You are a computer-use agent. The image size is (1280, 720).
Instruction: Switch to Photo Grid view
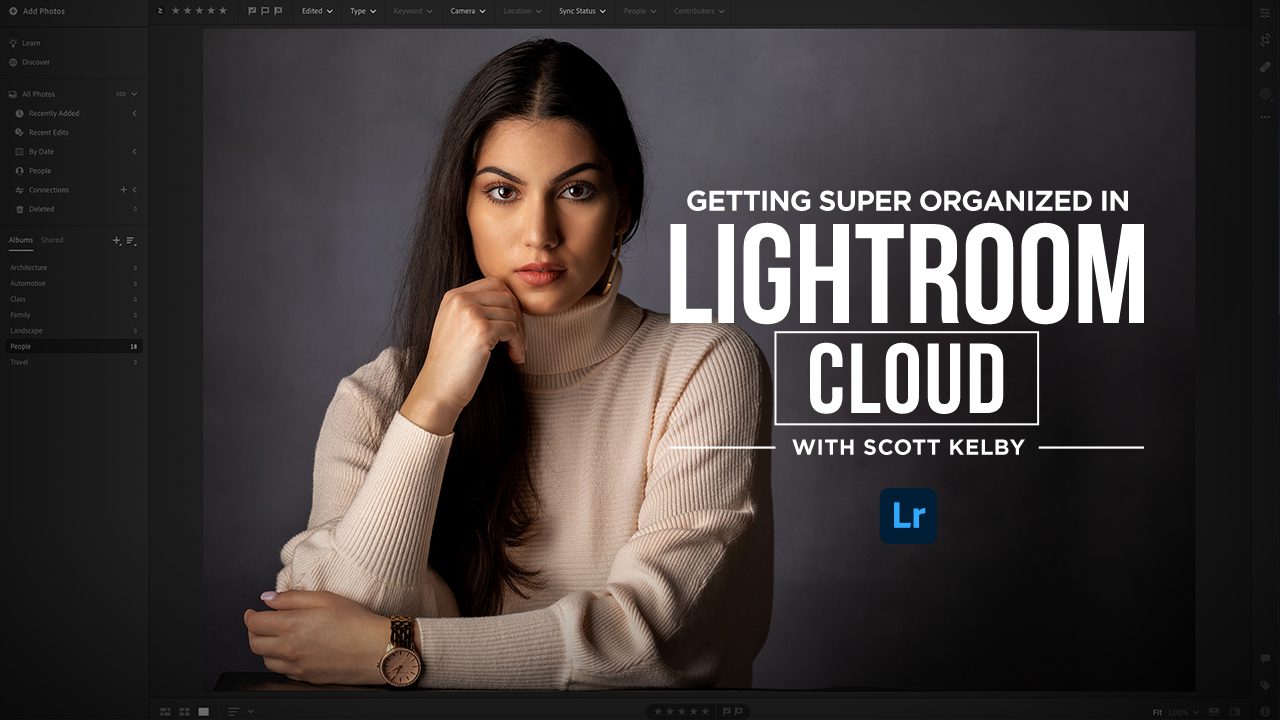[165, 711]
